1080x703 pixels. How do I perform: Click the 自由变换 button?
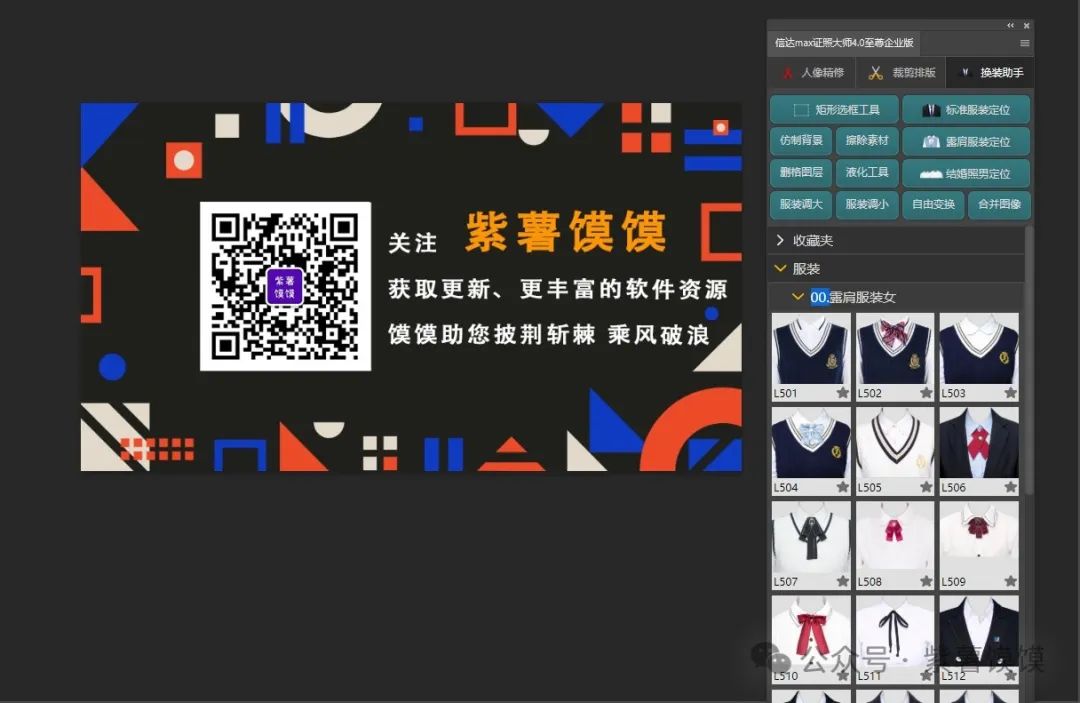(x=933, y=204)
